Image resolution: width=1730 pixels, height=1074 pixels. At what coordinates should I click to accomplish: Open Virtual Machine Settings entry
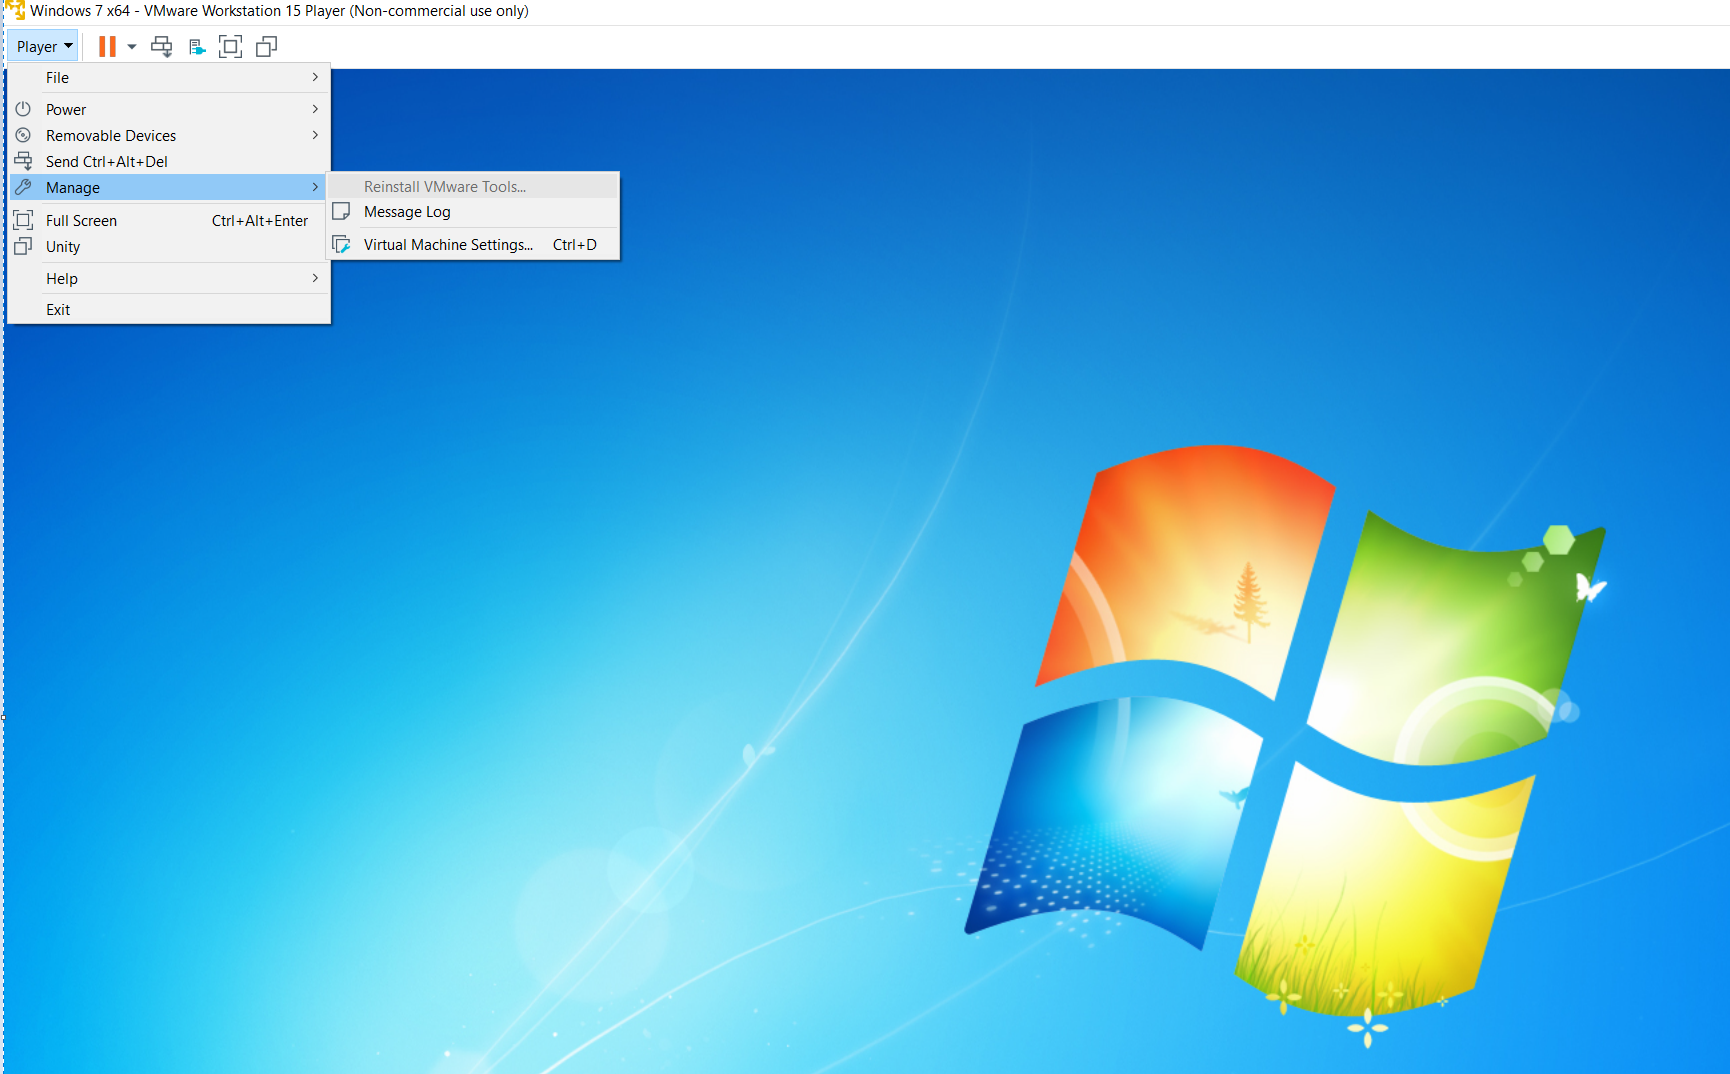click(473, 244)
